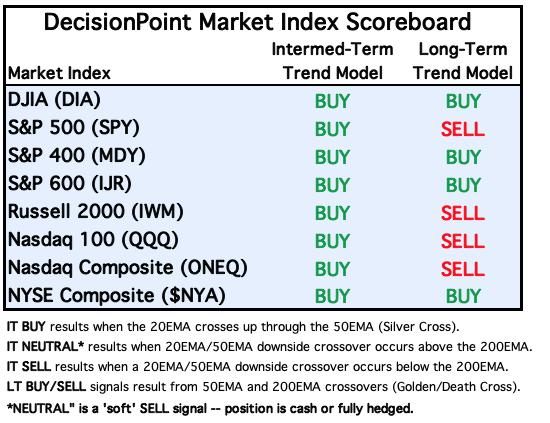Viewport: 550px width, 423px height.
Task: Click the Long-Term Trend Model column header
Action: (463, 61)
